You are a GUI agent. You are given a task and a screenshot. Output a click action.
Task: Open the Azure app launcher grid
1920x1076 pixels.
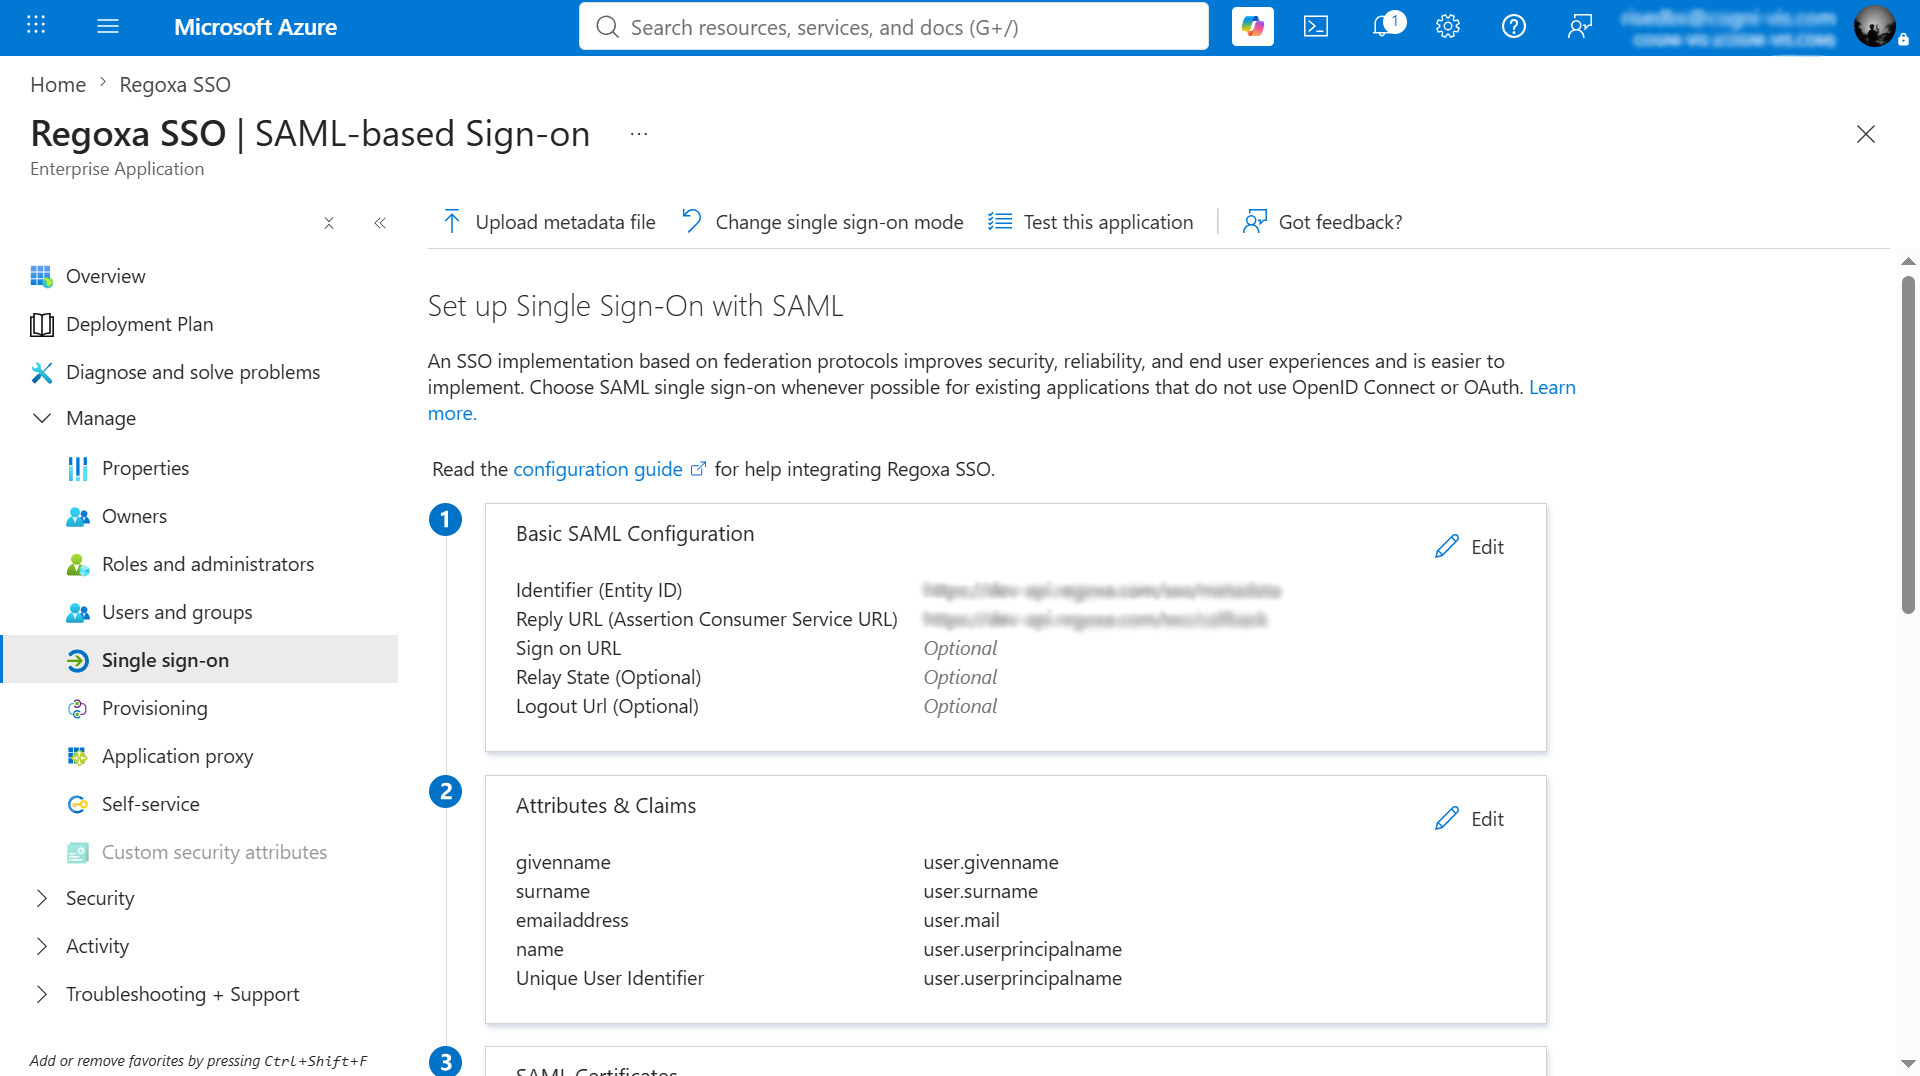click(36, 26)
